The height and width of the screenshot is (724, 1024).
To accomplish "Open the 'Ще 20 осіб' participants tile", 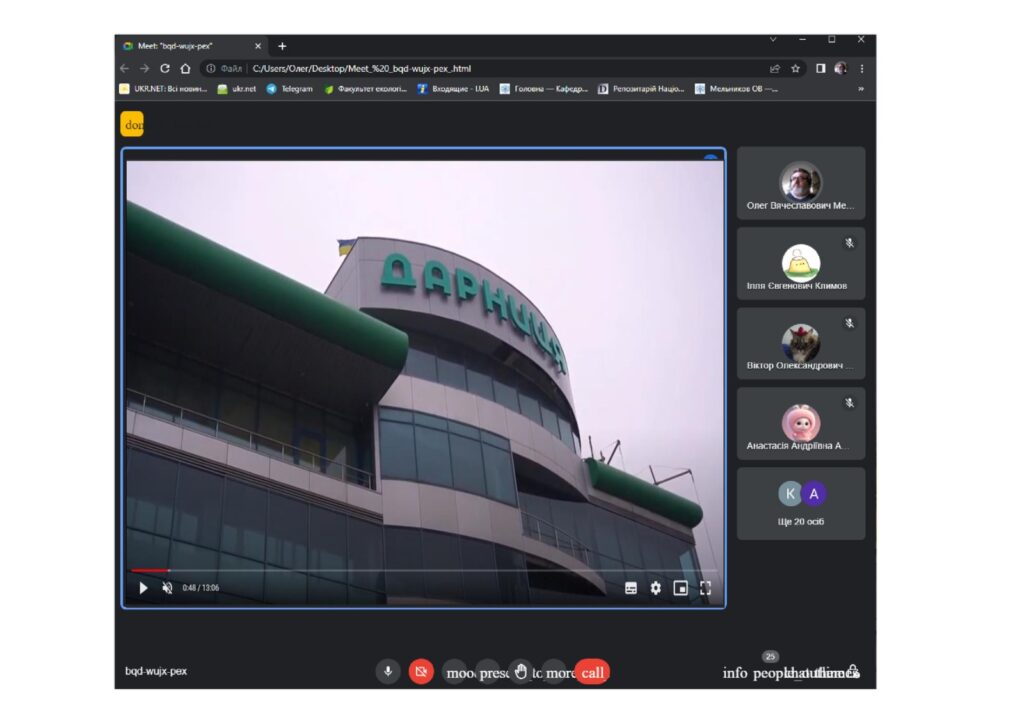I will coord(801,503).
